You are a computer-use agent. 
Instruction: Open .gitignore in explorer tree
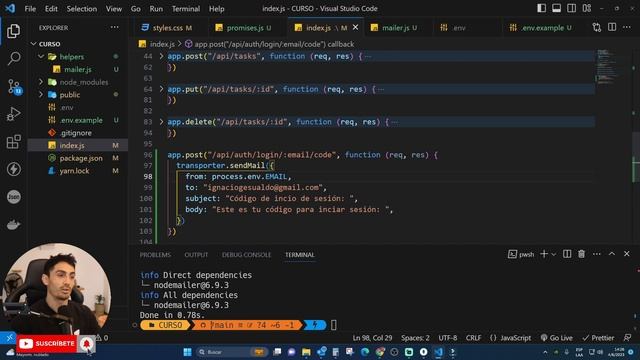click(78, 133)
